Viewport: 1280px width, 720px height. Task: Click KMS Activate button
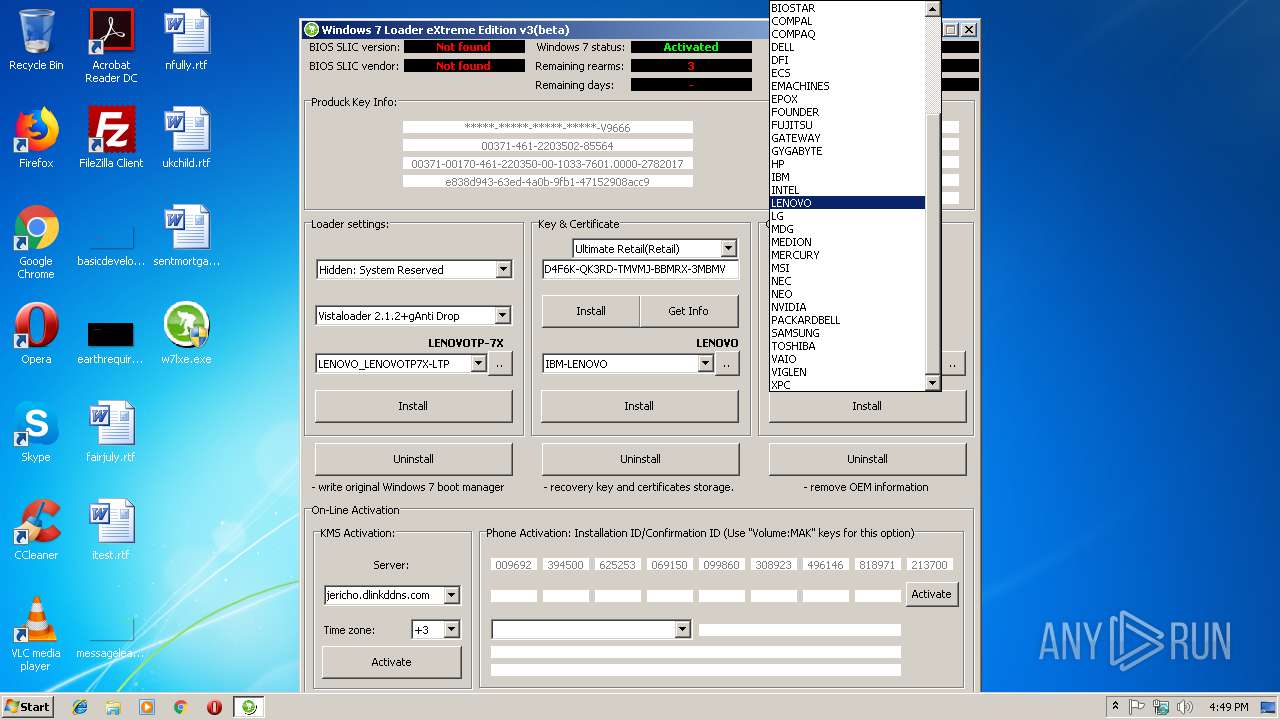391,662
